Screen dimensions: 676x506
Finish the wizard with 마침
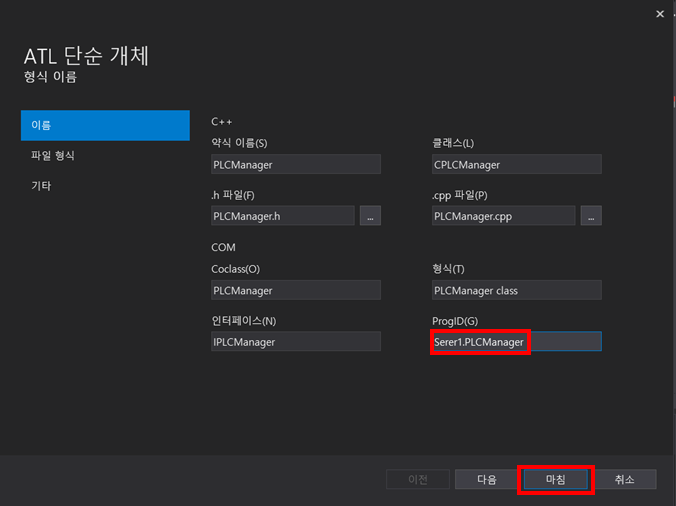(x=555, y=479)
